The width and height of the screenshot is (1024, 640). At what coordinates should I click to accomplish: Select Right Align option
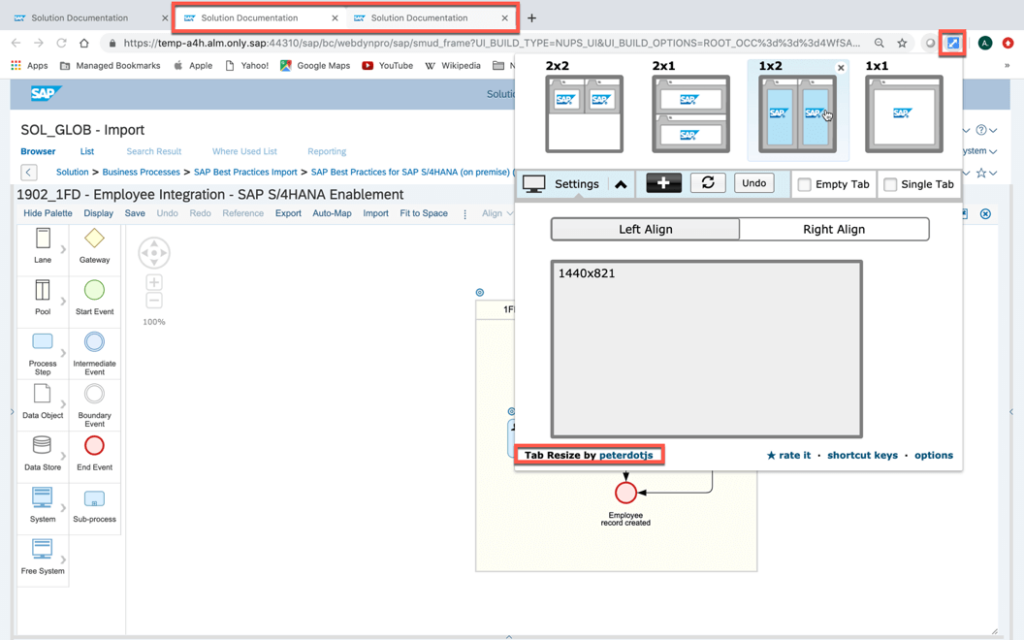click(x=834, y=229)
